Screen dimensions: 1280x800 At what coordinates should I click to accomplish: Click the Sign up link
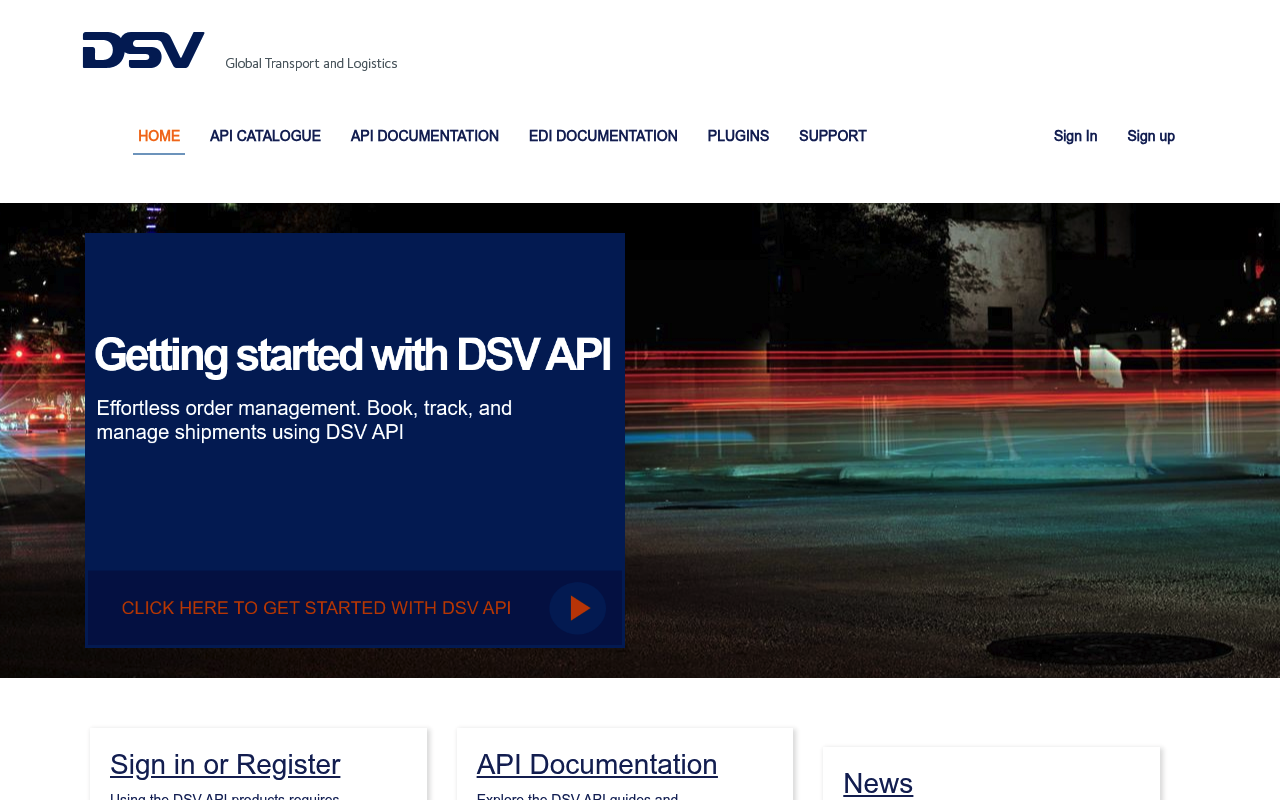1151,136
